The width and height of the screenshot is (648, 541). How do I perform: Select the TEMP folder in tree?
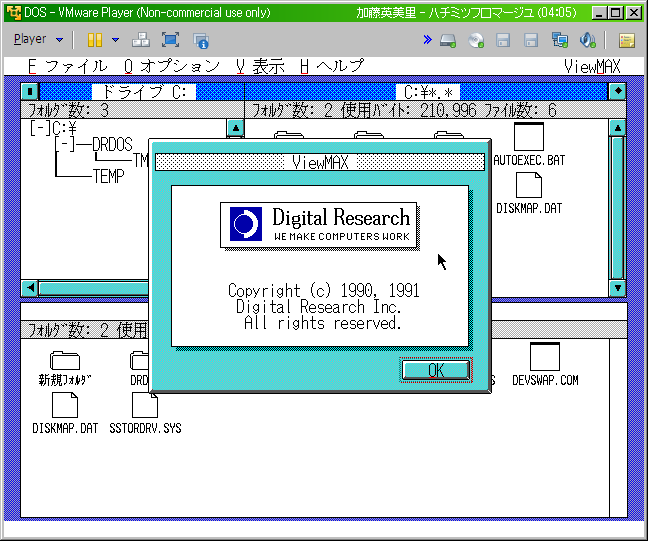pyautogui.click(x=108, y=176)
